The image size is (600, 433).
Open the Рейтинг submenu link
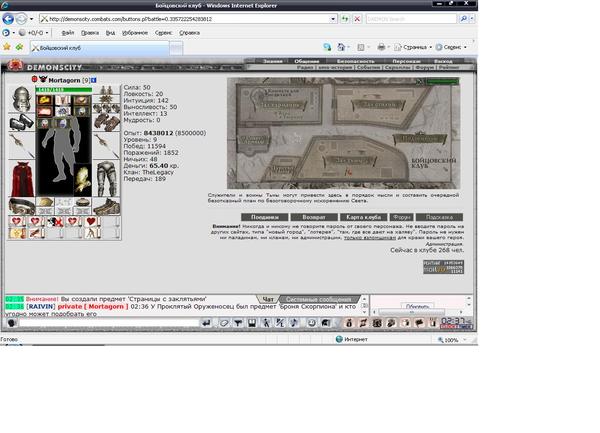pos(449,67)
